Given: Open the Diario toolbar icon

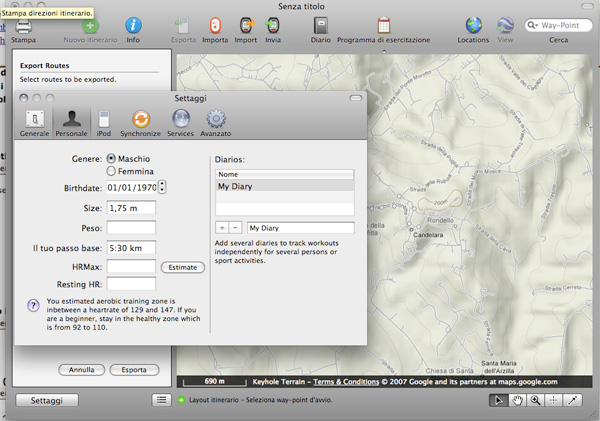Looking at the screenshot, I should pyautogui.click(x=320, y=27).
